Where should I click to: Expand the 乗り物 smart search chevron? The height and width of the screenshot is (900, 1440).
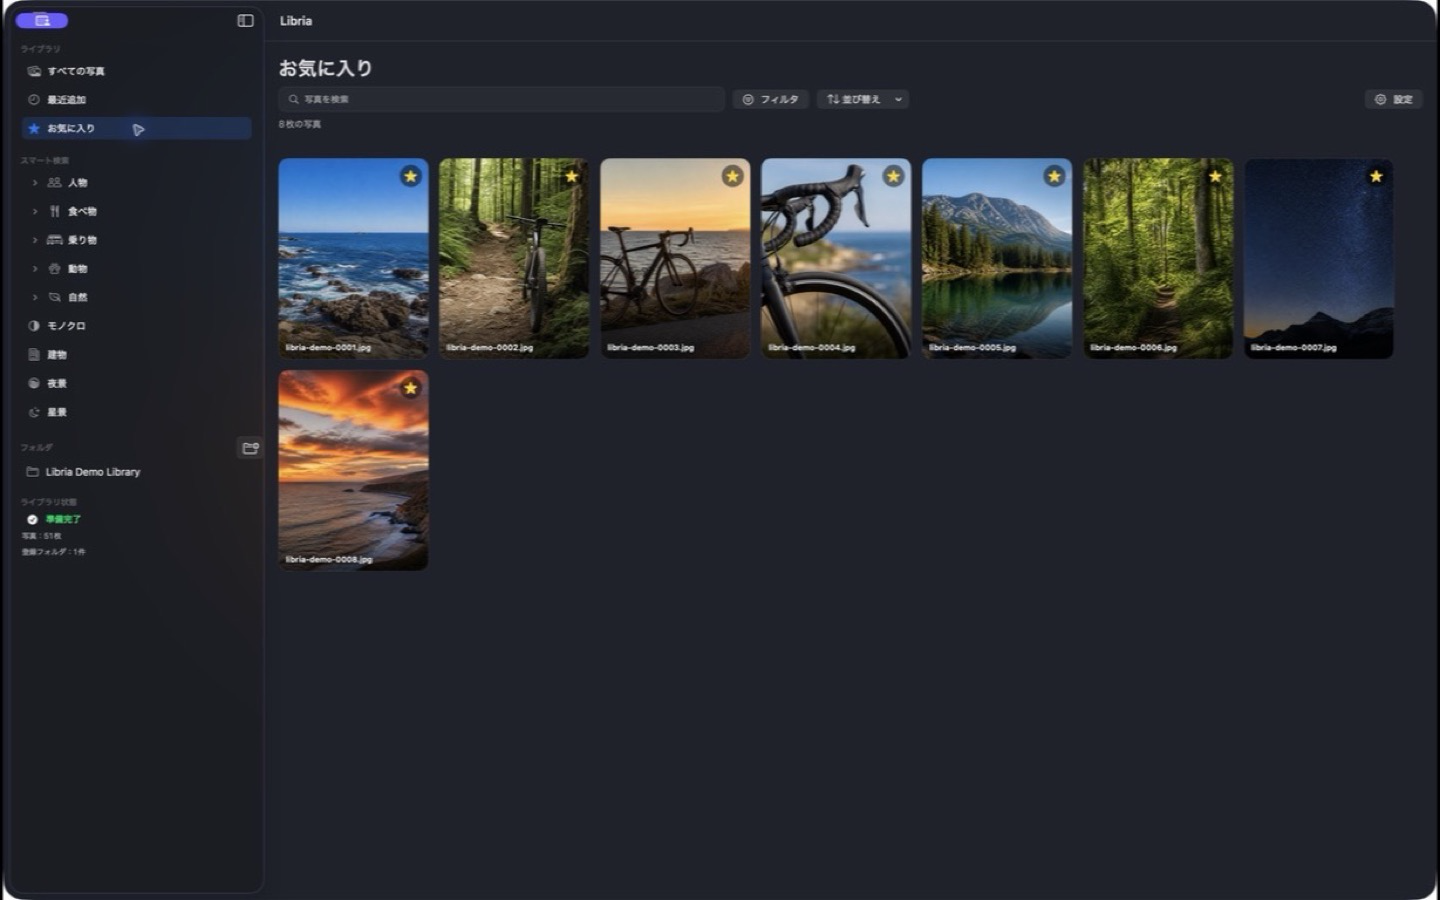coord(35,240)
